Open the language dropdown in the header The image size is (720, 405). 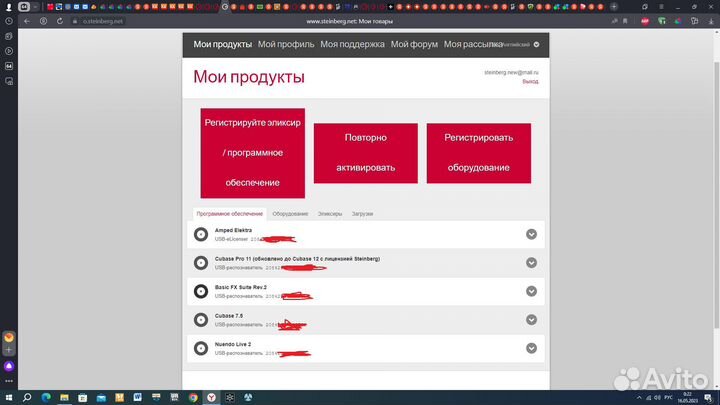pyautogui.click(x=536, y=45)
